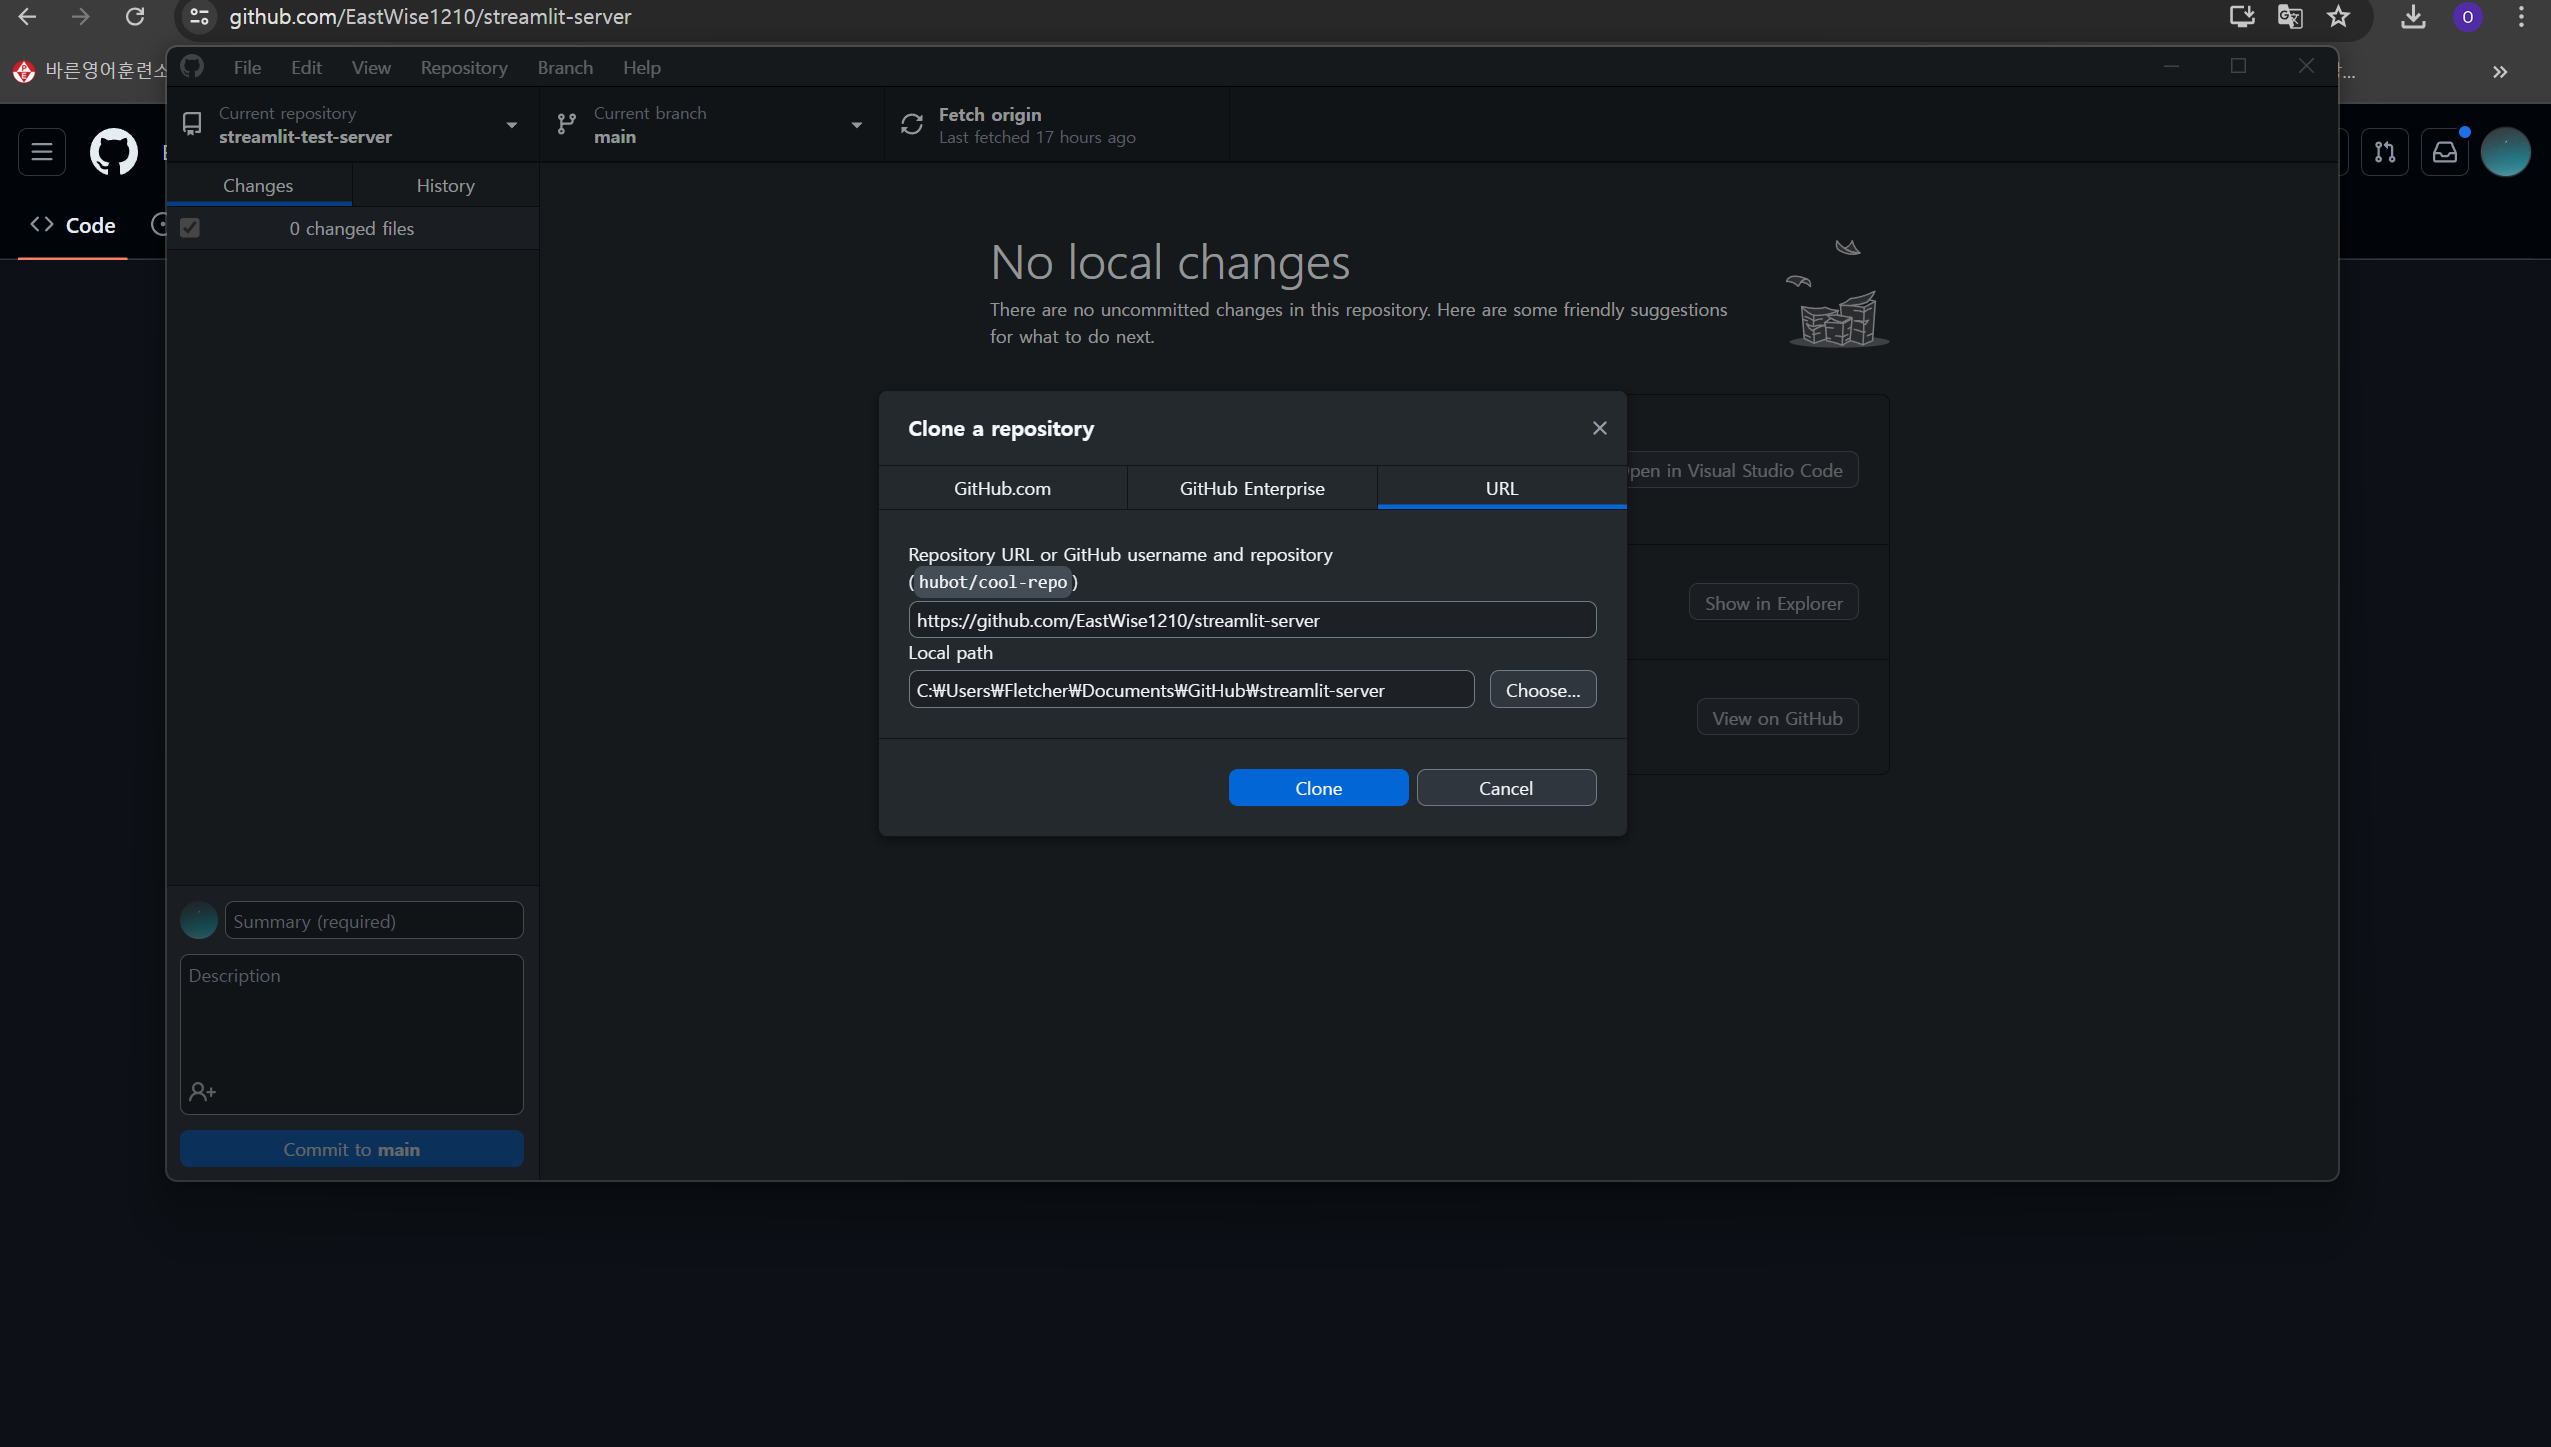Click Open in Visual Studio Code button
Image resolution: width=2551 pixels, height=1447 pixels.
tap(1742, 470)
